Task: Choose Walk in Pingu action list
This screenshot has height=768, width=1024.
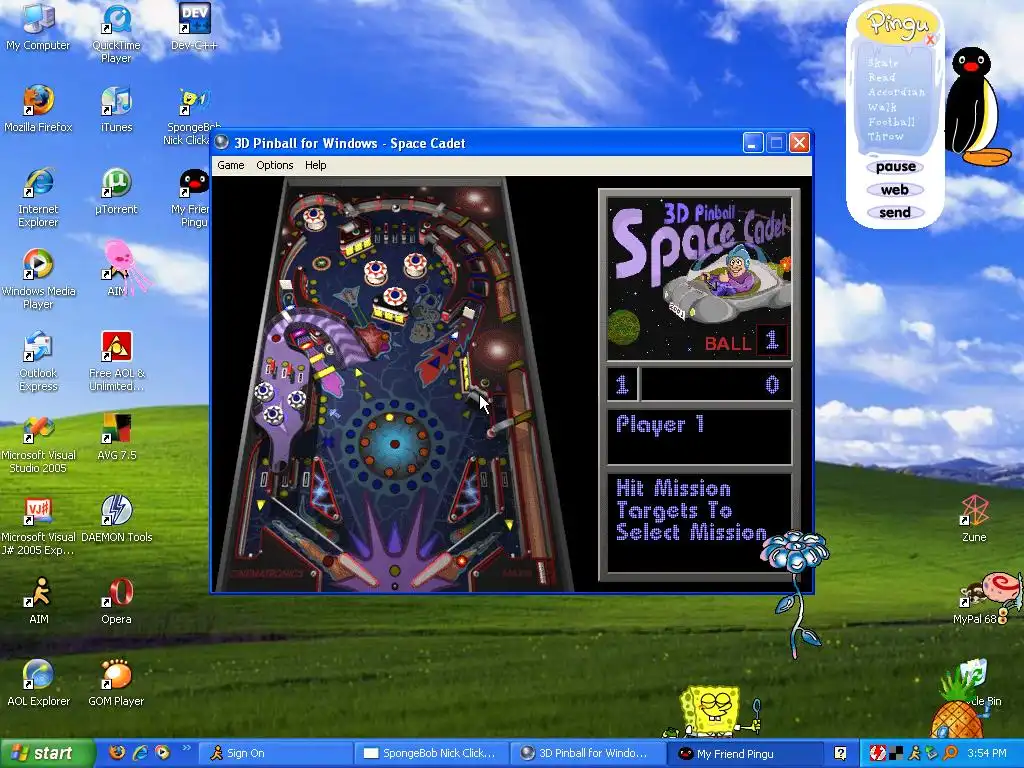Action: [882, 107]
